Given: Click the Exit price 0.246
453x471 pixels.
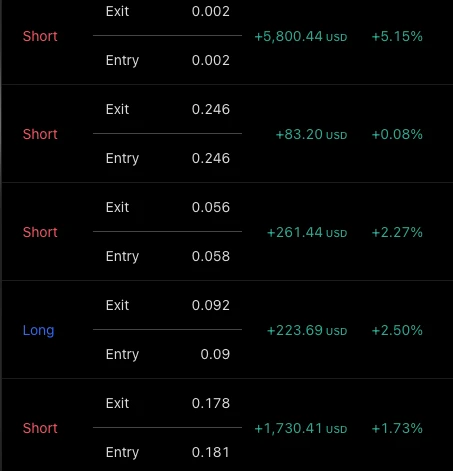Looking at the screenshot, I should 211,109.
